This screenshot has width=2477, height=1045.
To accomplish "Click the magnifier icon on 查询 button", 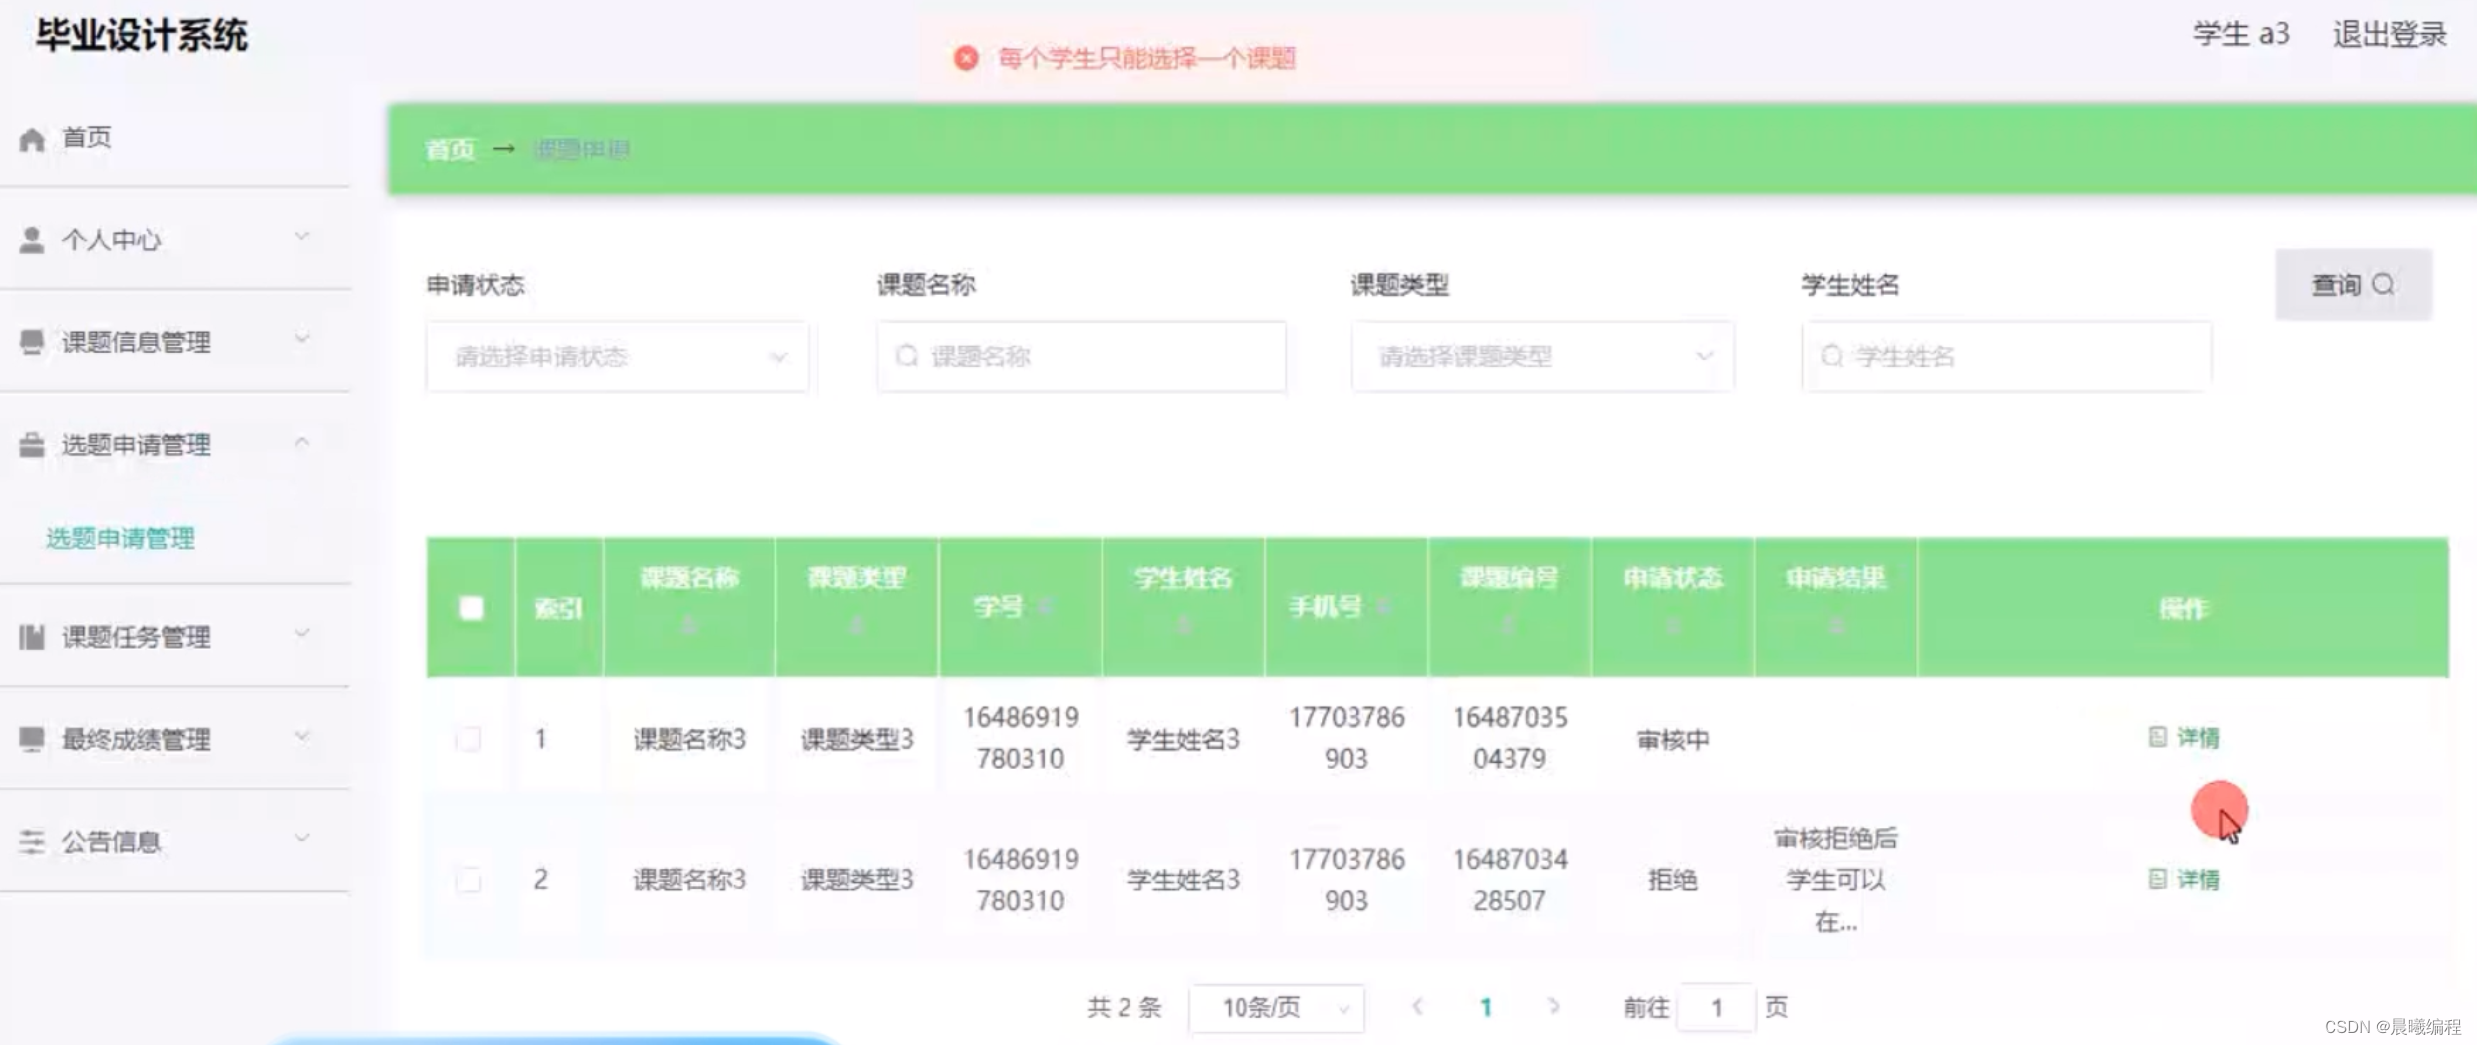I will (x=2384, y=285).
